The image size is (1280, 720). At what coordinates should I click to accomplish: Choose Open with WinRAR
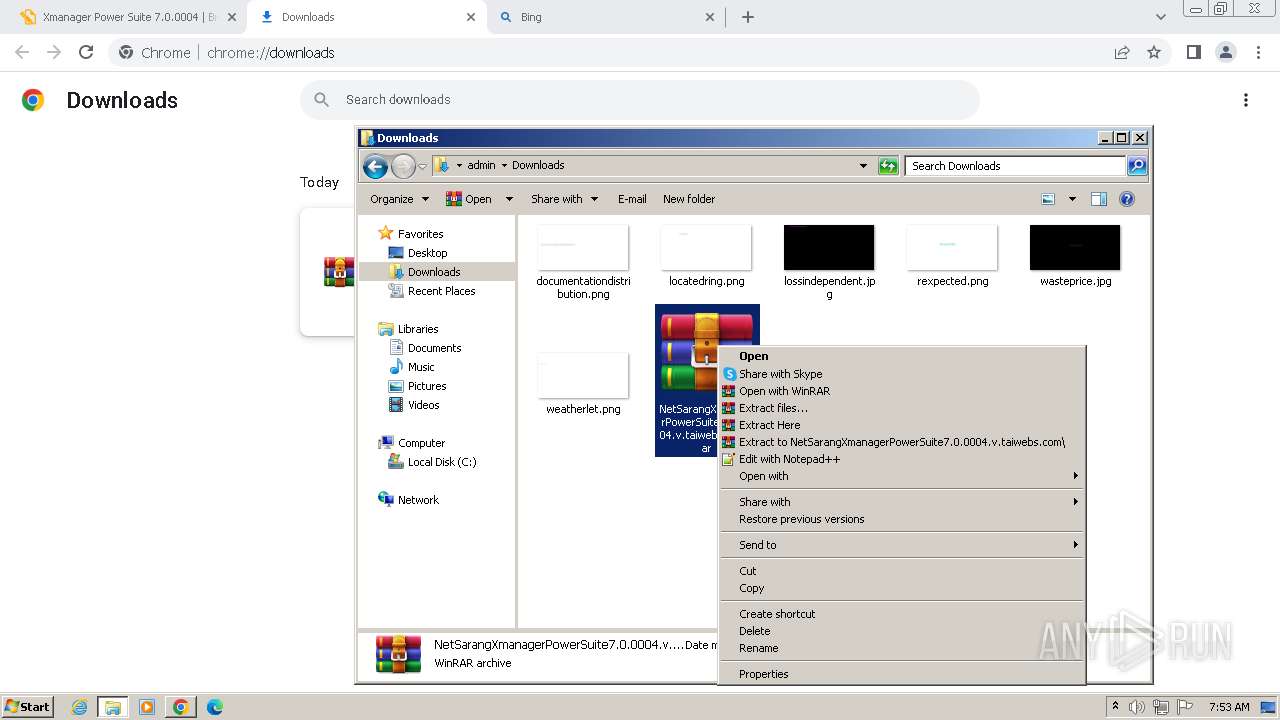(902, 391)
